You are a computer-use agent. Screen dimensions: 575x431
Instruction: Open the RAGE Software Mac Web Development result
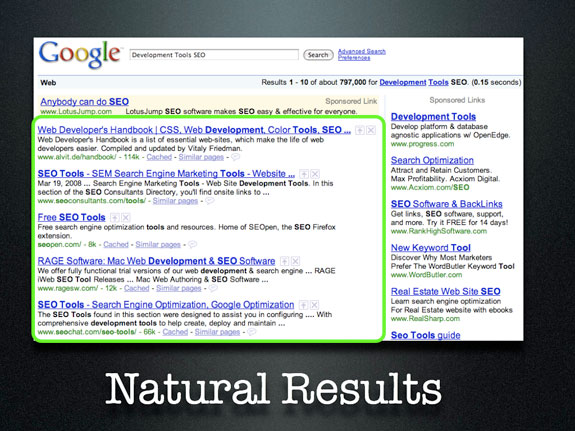pyautogui.click(x=156, y=261)
